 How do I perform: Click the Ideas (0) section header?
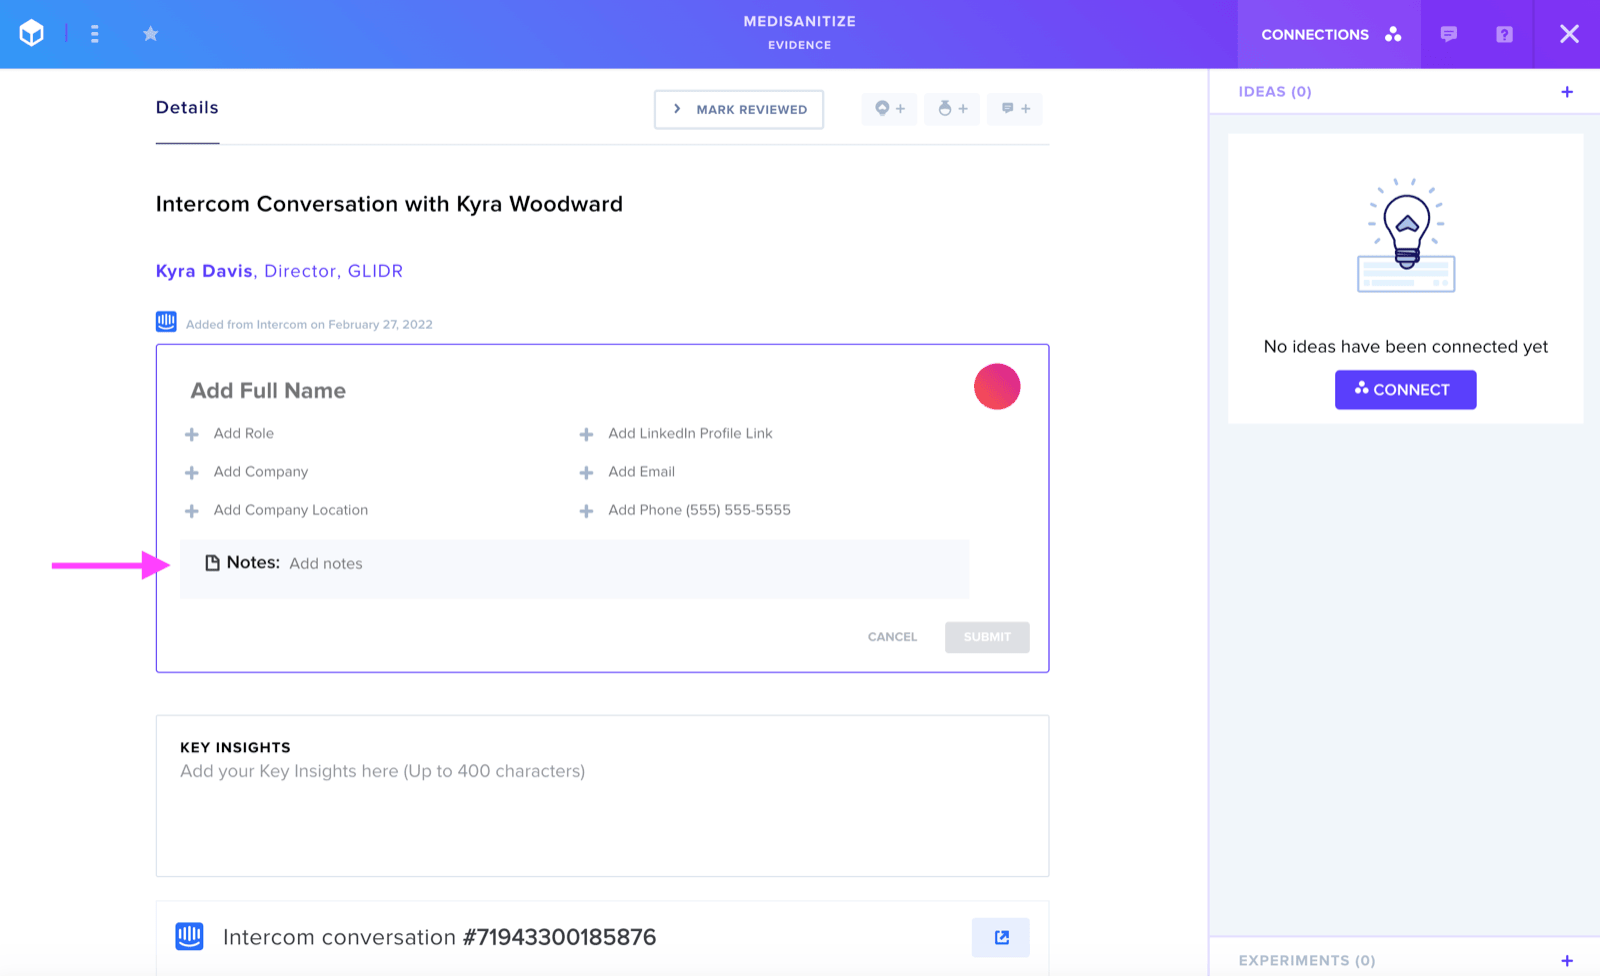click(x=1275, y=92)
